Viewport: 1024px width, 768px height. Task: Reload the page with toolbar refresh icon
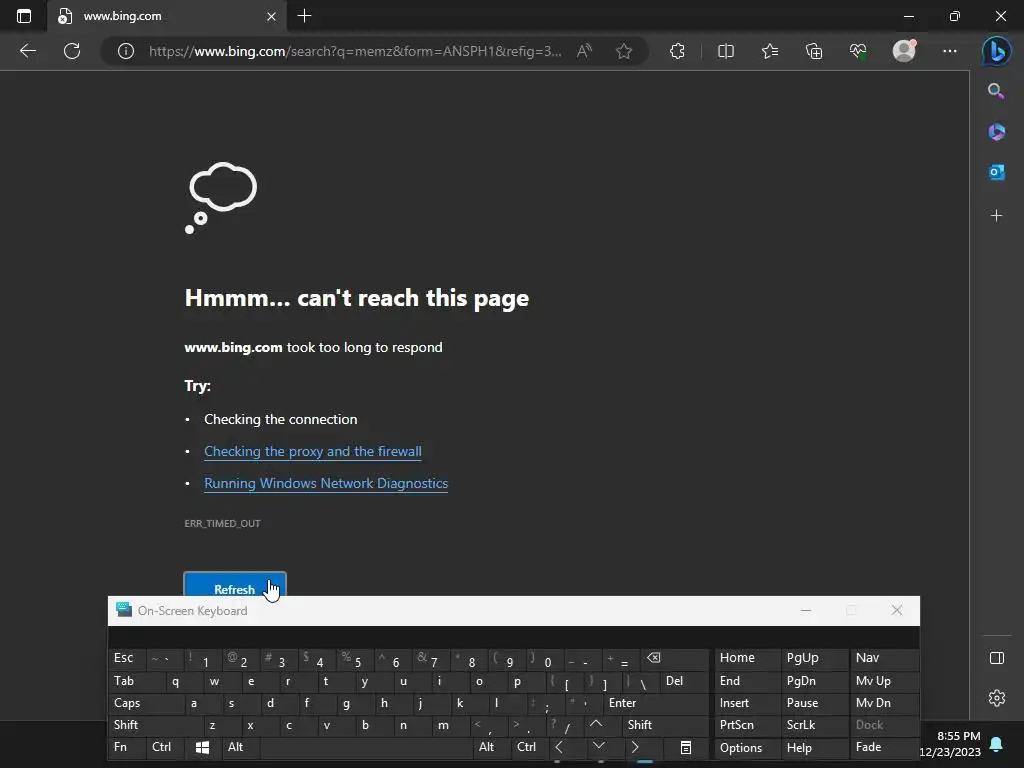(72, 51)
